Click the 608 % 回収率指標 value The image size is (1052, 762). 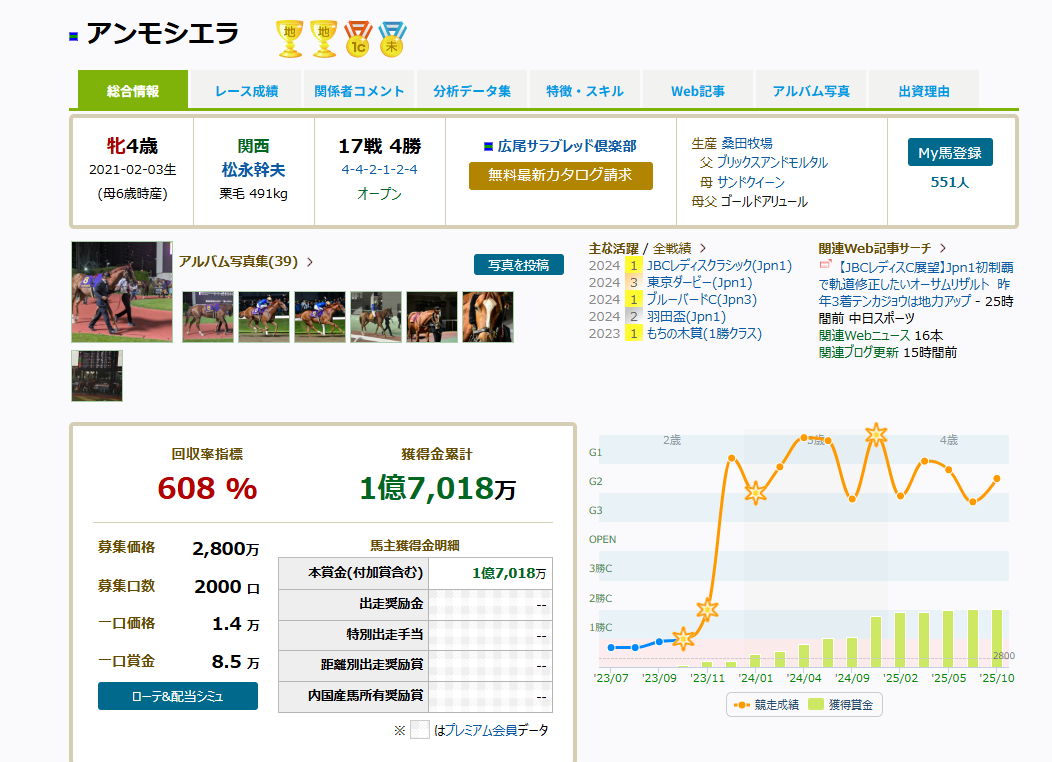(207, 488)
